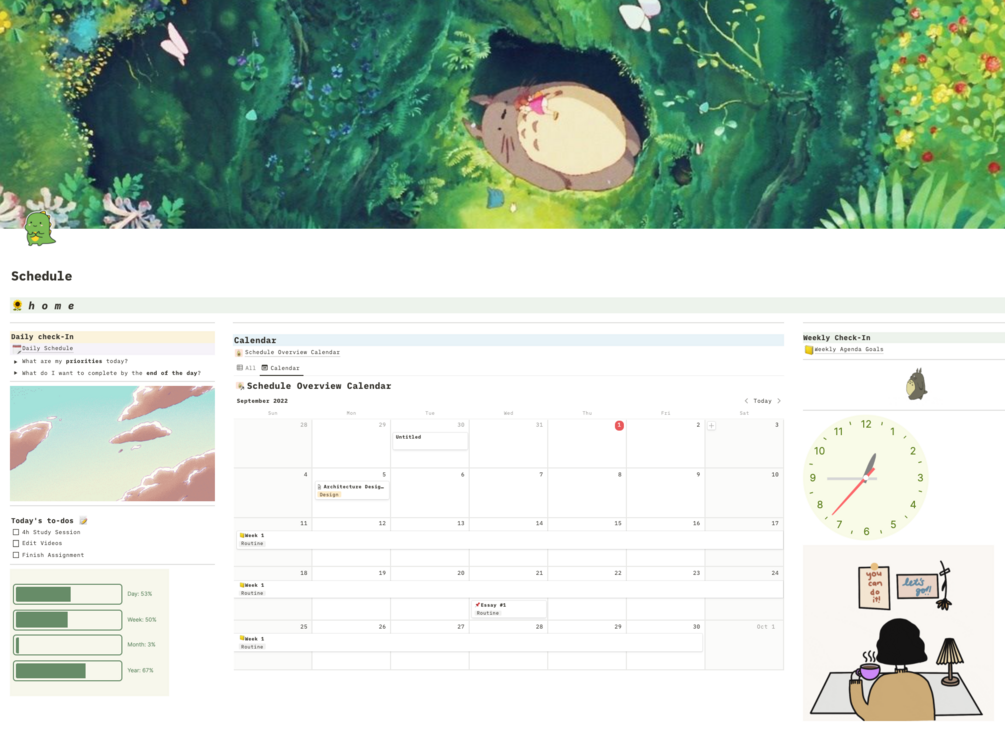Expand the 'end of the day' toggle
Viewport: 1005px width, 730px height.
click(x=15, y=373)
